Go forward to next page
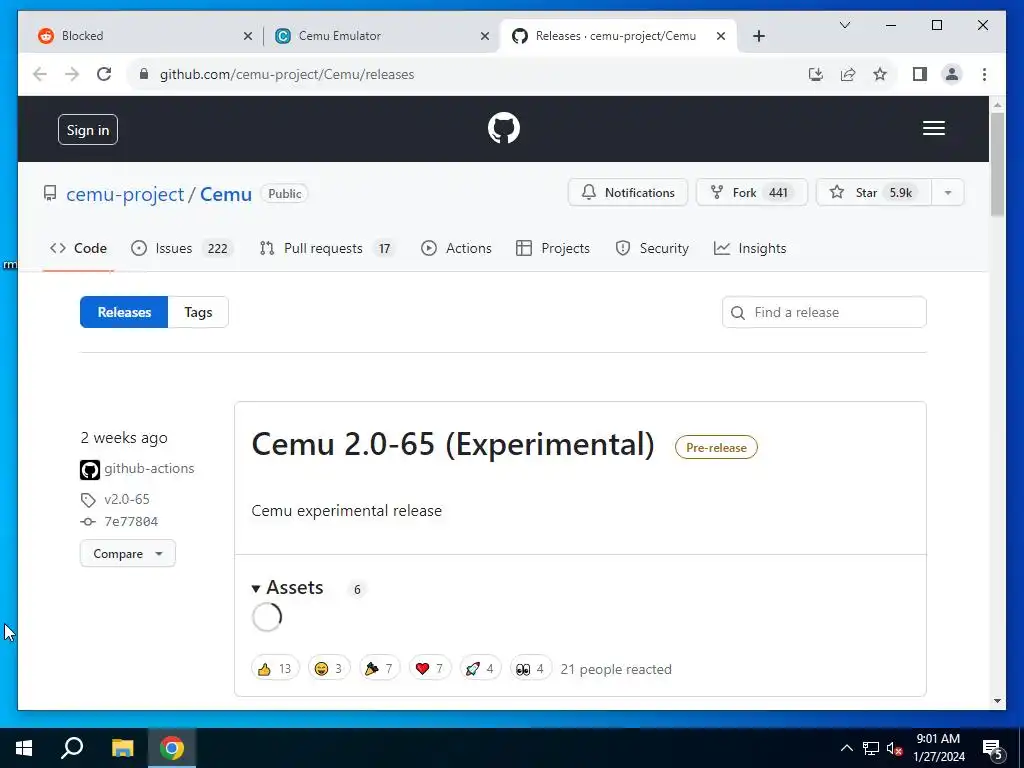 [72, 74]
